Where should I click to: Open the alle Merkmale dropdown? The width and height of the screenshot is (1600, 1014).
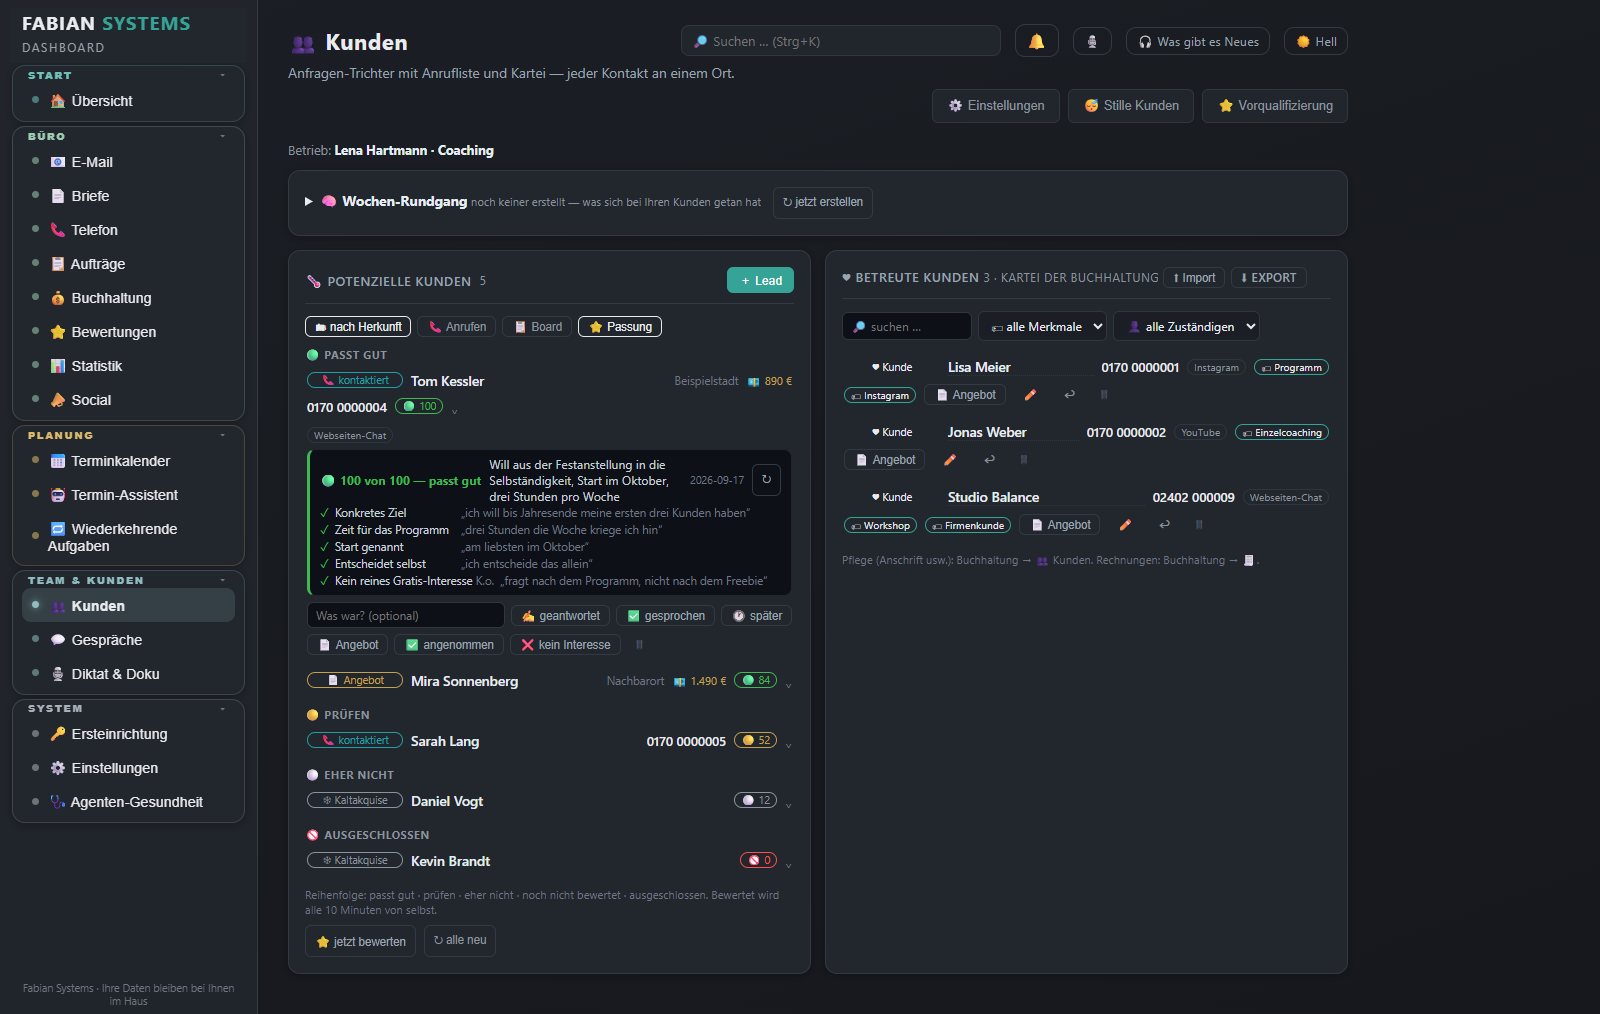click(1042, 326)
